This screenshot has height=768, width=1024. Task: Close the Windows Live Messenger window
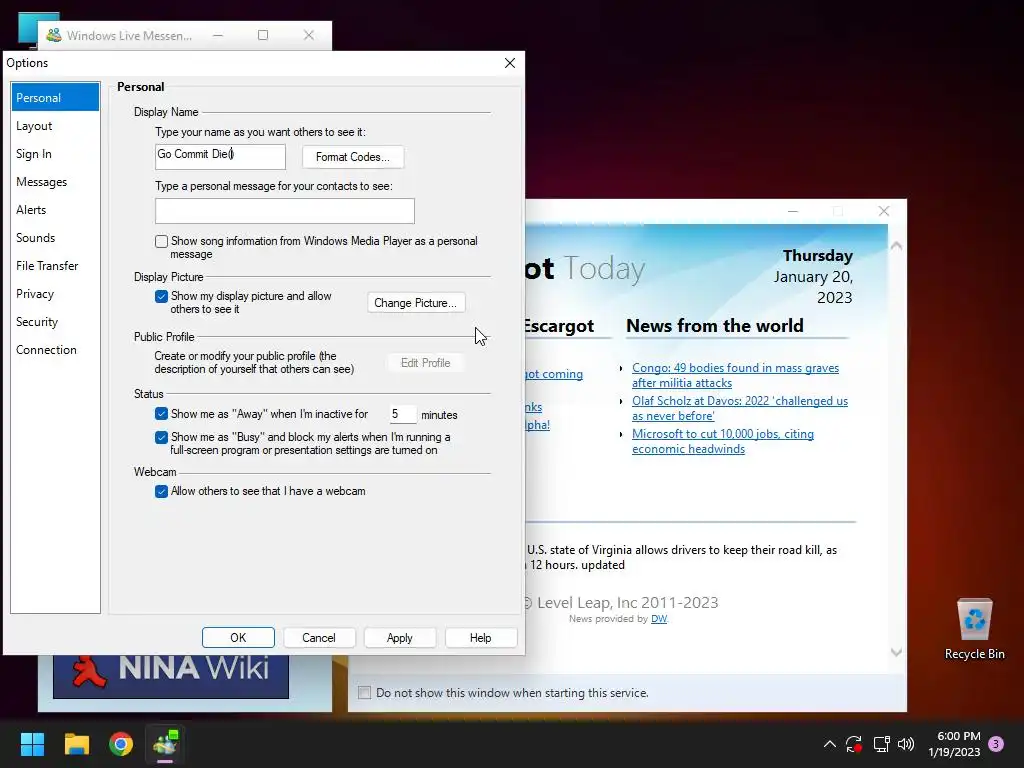coord(309,35)
